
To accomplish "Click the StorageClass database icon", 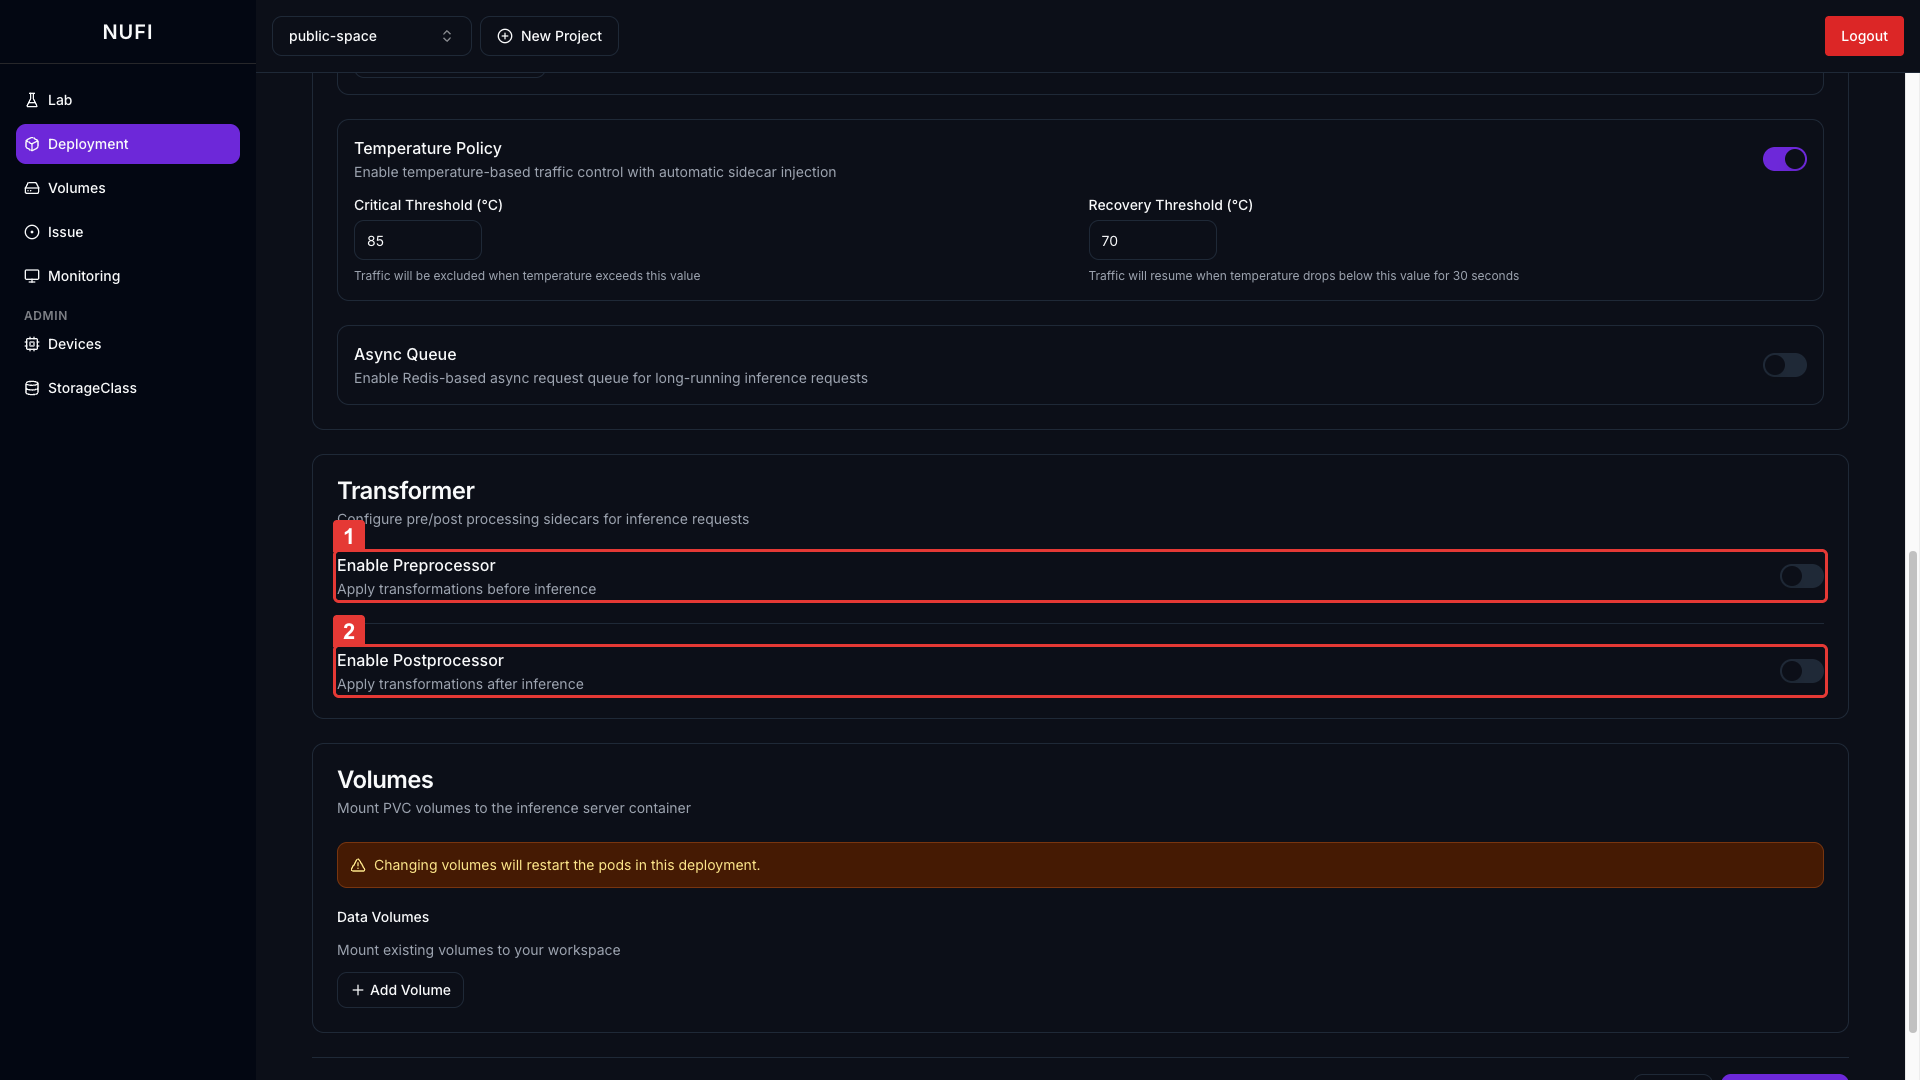I will pos(32,388).
